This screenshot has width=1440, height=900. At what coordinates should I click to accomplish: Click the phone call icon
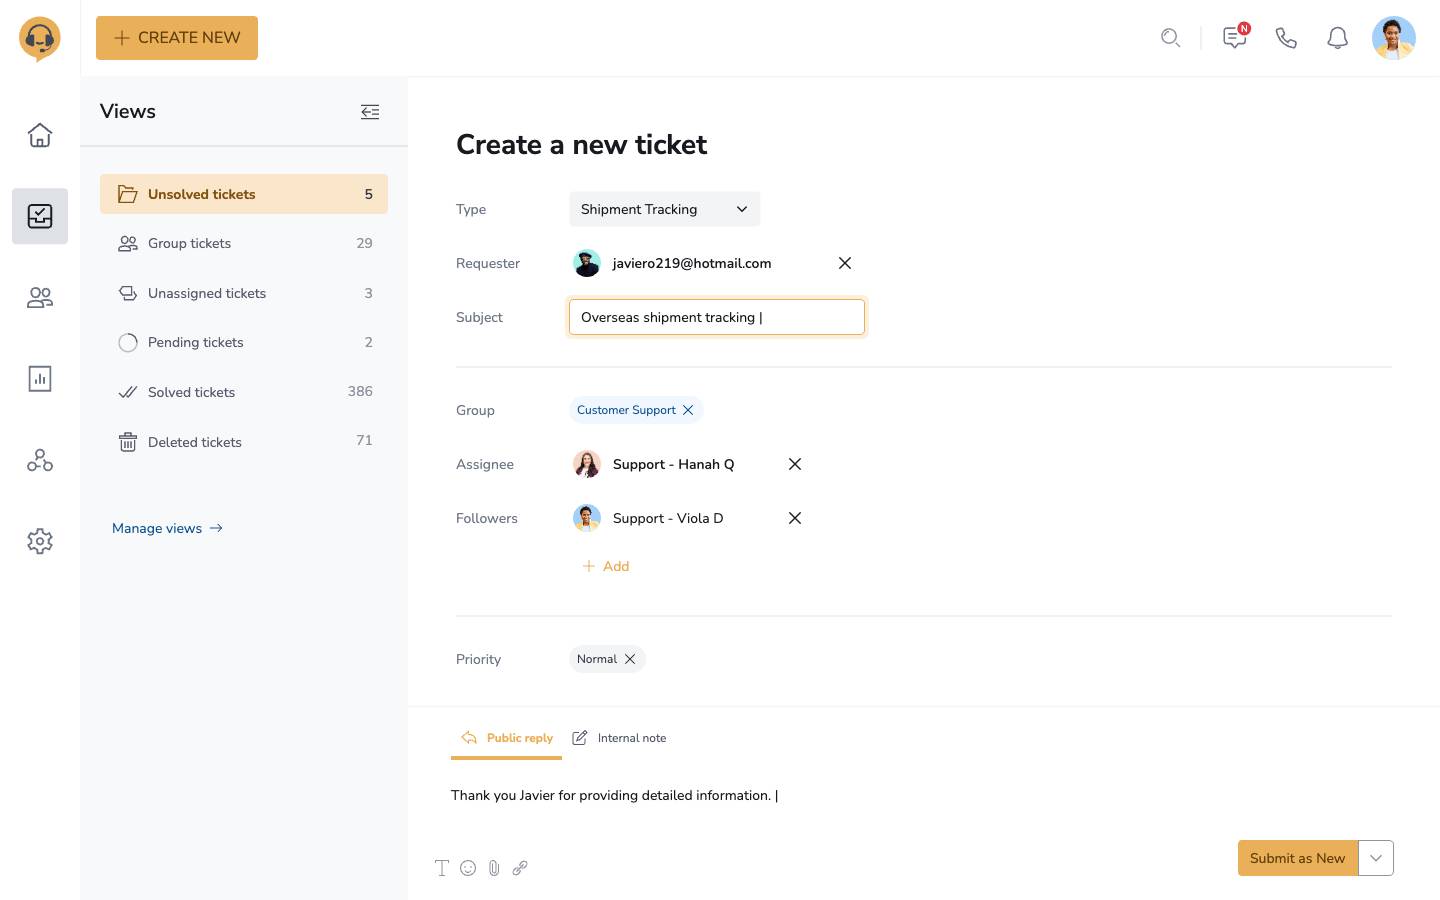click(x=1286, y=38)
